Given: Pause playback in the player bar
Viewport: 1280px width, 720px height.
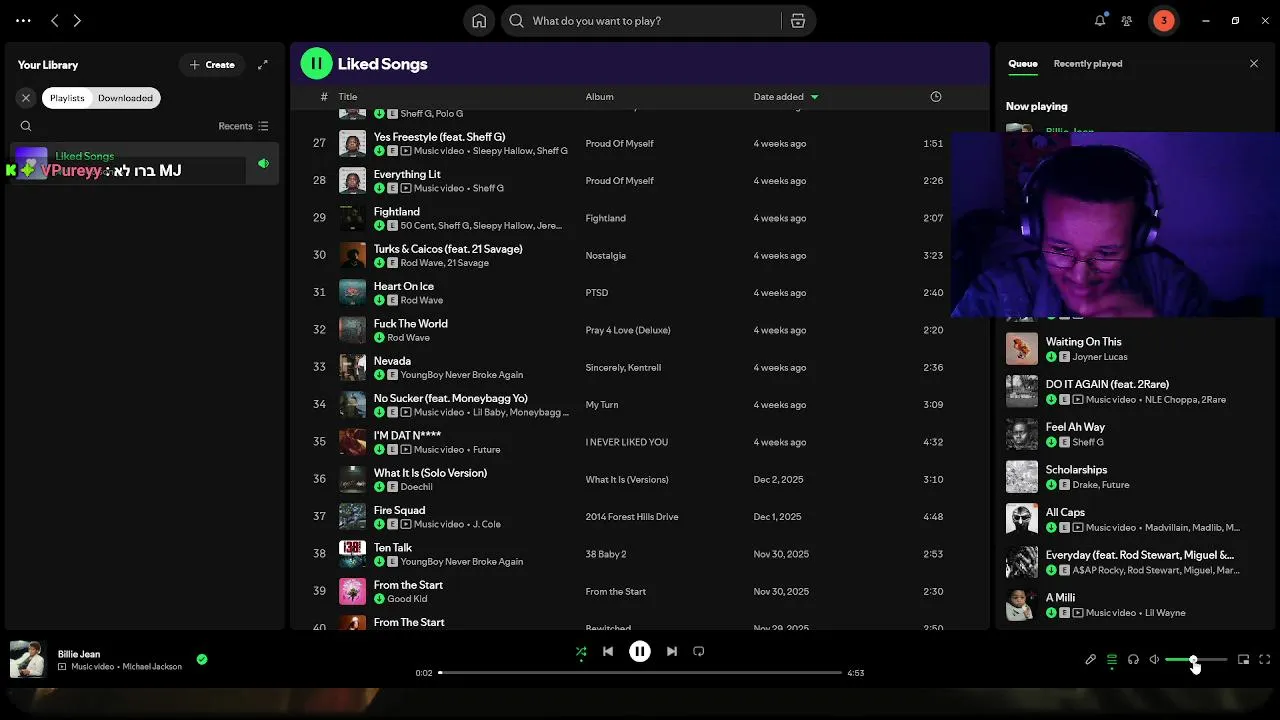Looking at the screenshot, I should tap(640, 652).
